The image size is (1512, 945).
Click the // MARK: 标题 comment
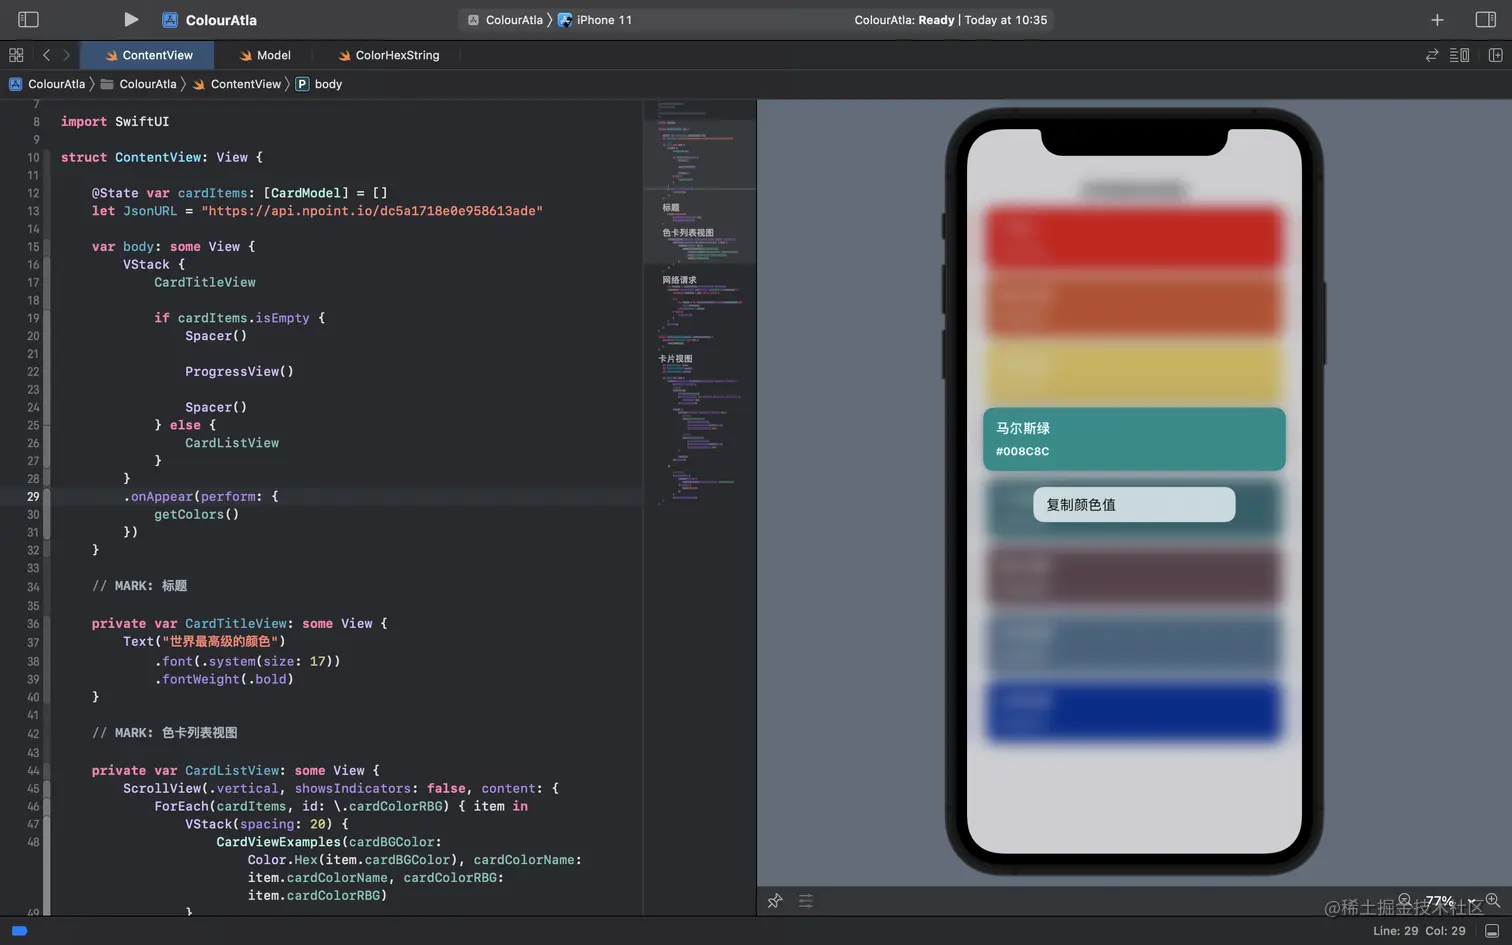pyautogui.click(x=139, y=586)
